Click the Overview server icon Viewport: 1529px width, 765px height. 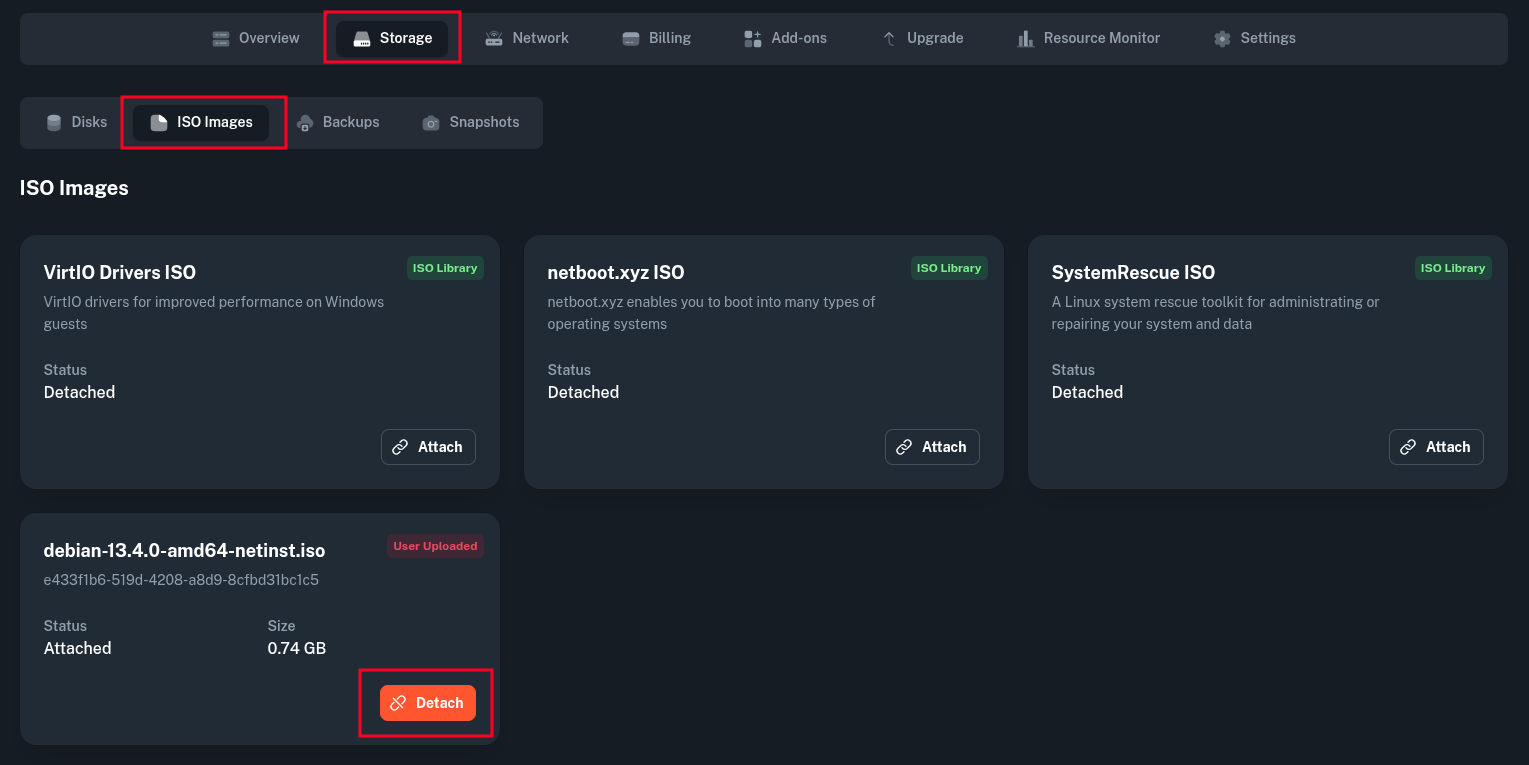pyautogui.click(x=221, y=38)
